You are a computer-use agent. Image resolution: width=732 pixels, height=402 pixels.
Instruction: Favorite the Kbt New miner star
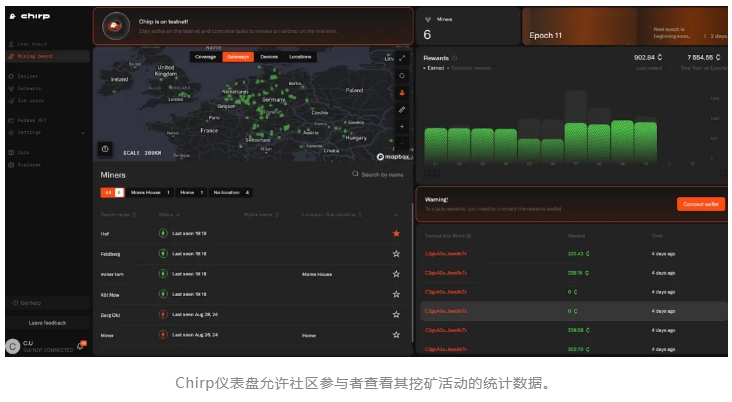click(396, 294)
